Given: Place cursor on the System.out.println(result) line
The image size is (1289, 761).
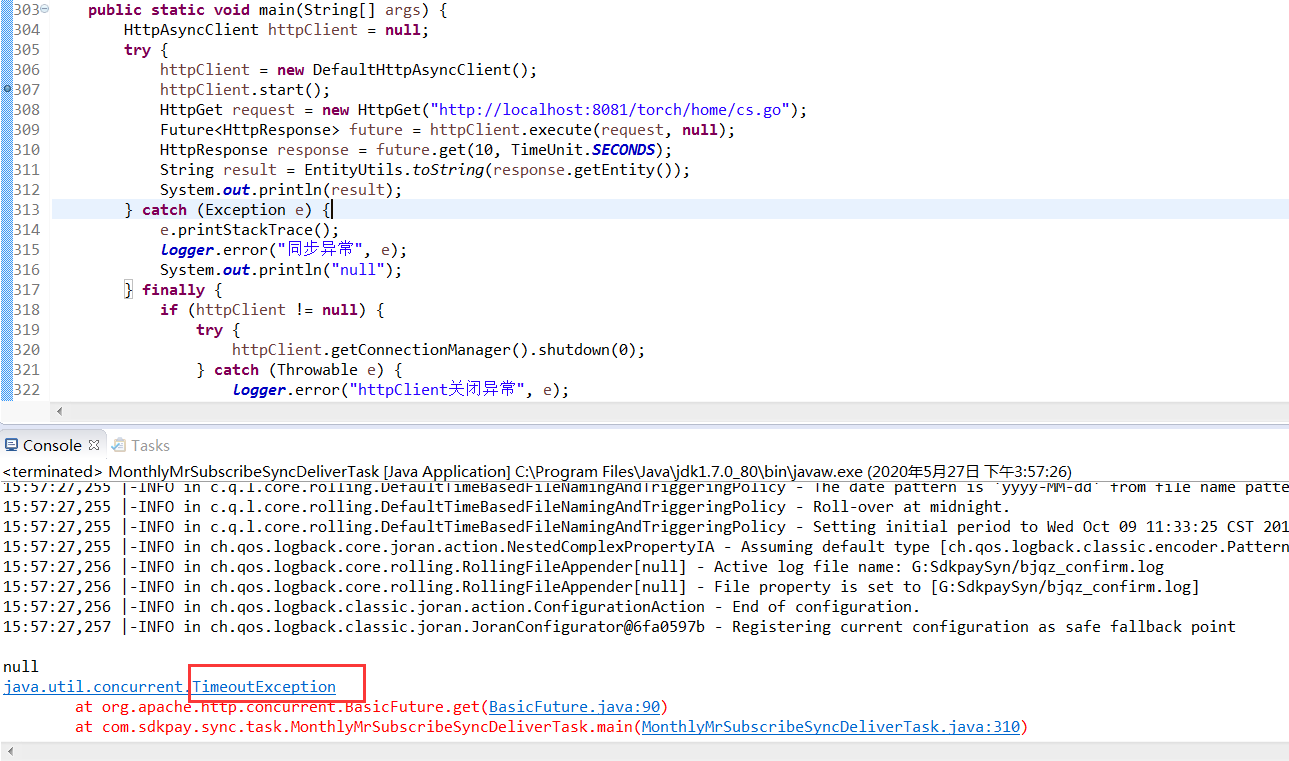Looking at the screenshot, I should (x=280, y=189).
